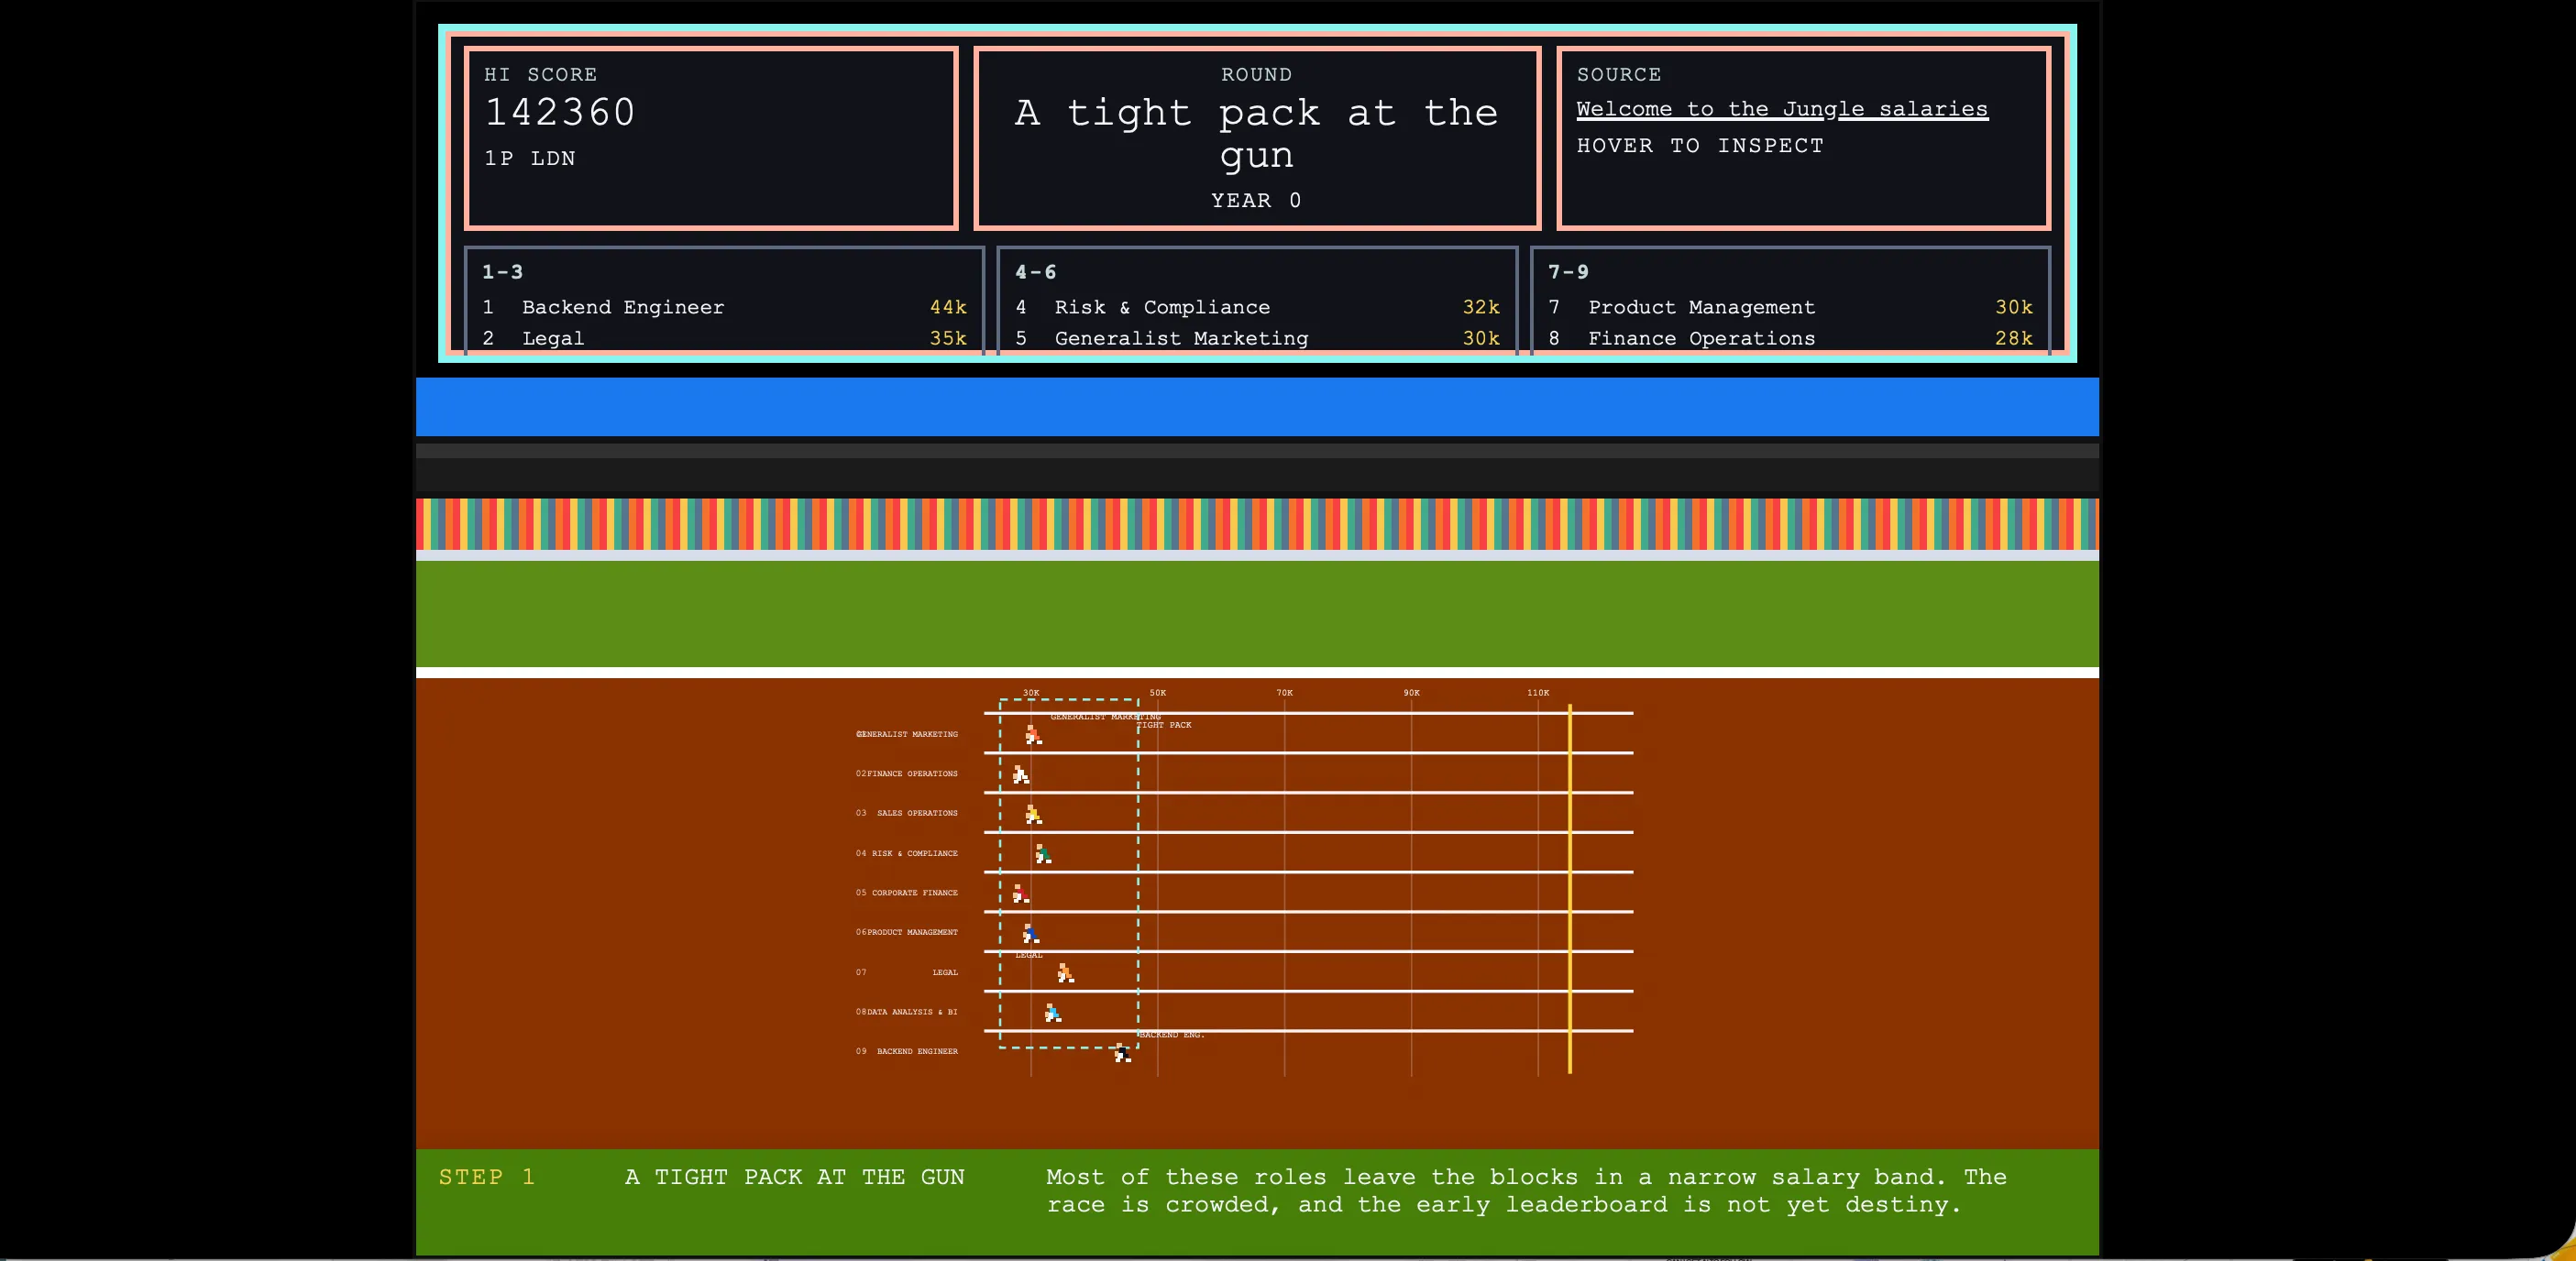Viewport: 2576px width, 1261px height.
Task: Click the 7-9 leaderboard group heading
Action: pyautogui.click(x=1568, y=271)
